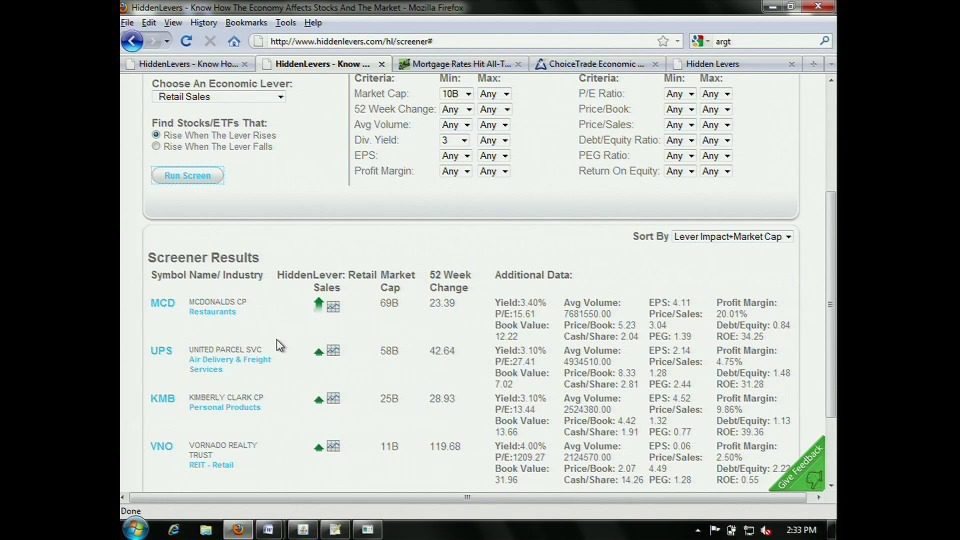Screen dimensions: 960x540
Task: Click green up arrow for KMB
Action: (x=318, y=399)
